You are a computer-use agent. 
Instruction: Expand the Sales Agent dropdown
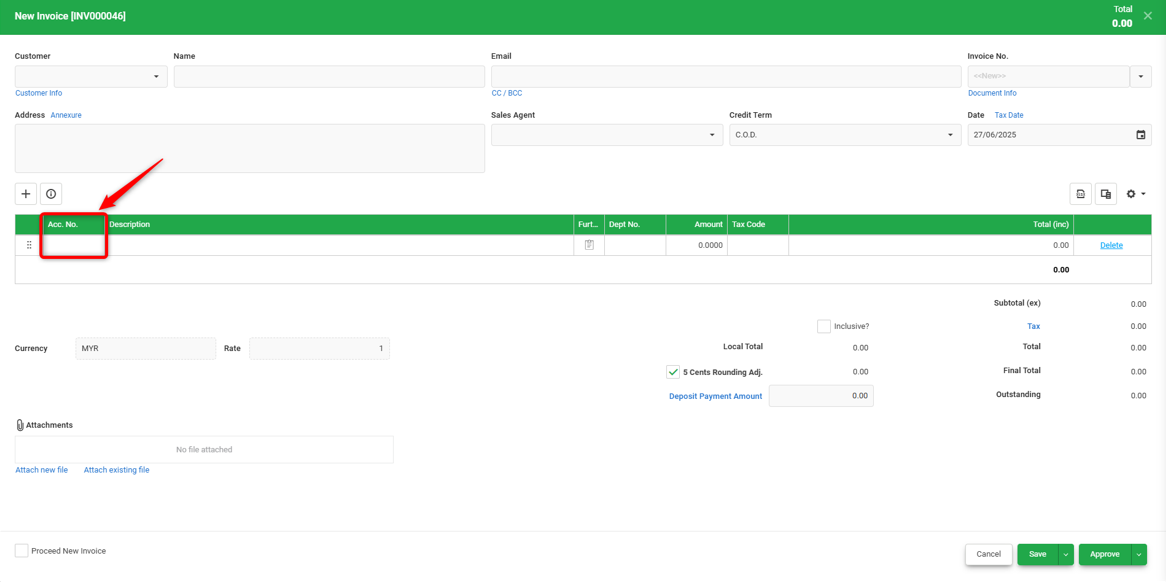[x=712, y=135]
